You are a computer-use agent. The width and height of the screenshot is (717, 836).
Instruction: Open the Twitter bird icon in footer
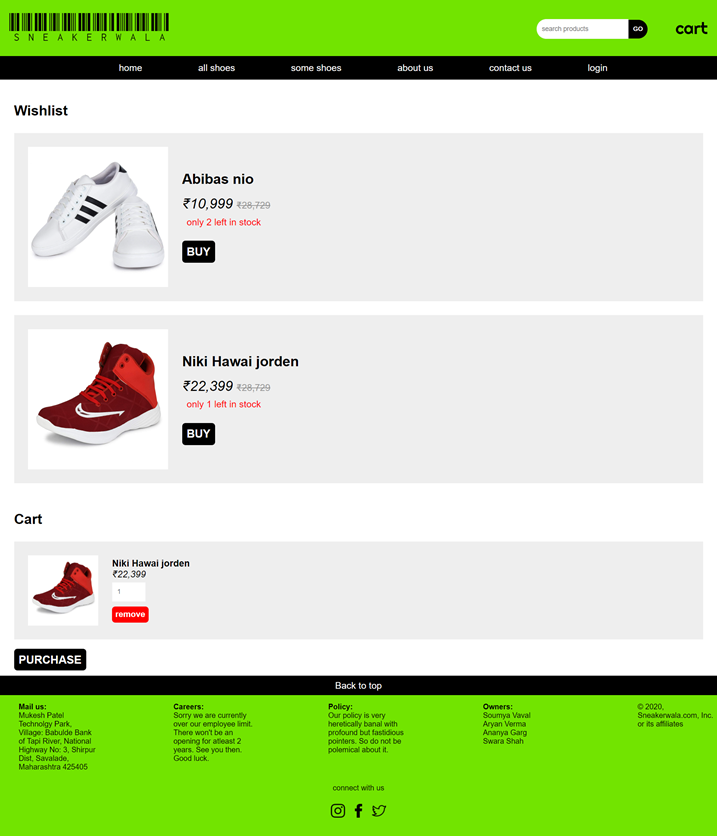click(x=379, y=810)
